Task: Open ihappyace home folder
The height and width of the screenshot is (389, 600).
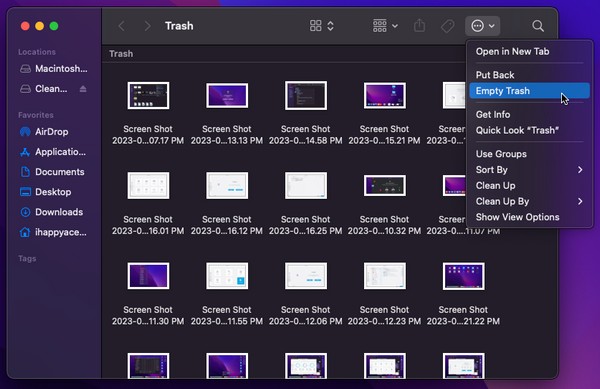Action: [54, 232]
